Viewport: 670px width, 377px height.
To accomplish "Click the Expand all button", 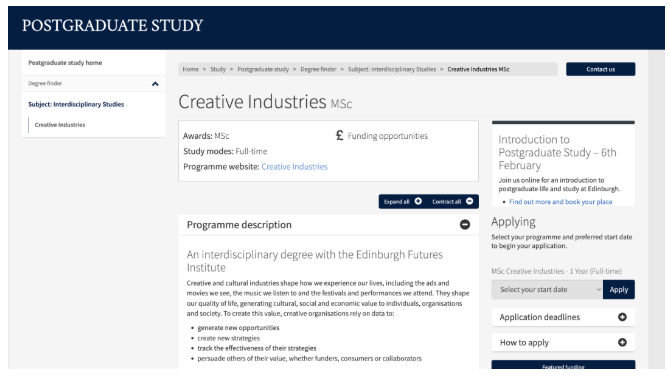I will coord(403,202).
